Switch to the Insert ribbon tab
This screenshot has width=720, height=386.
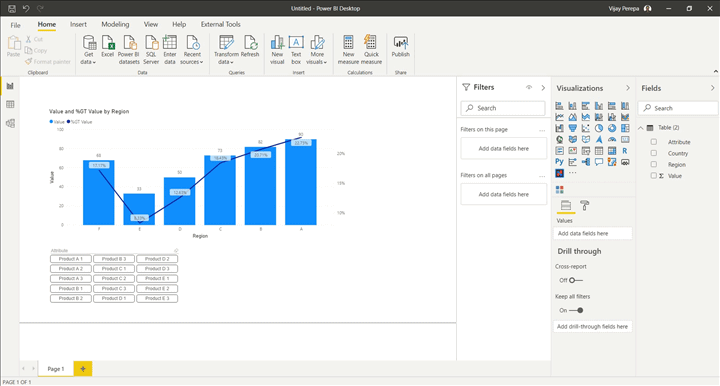pos(78,24)
